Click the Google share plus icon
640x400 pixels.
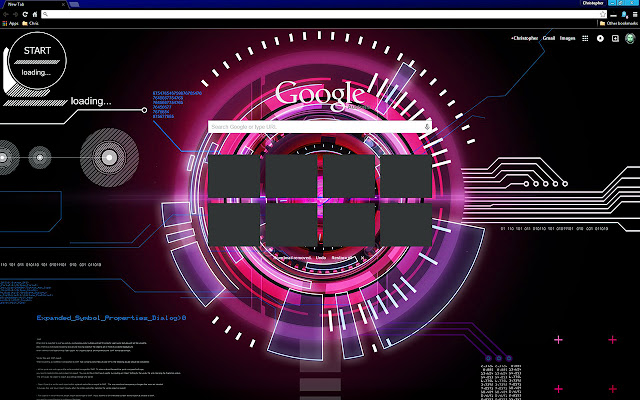613,38
